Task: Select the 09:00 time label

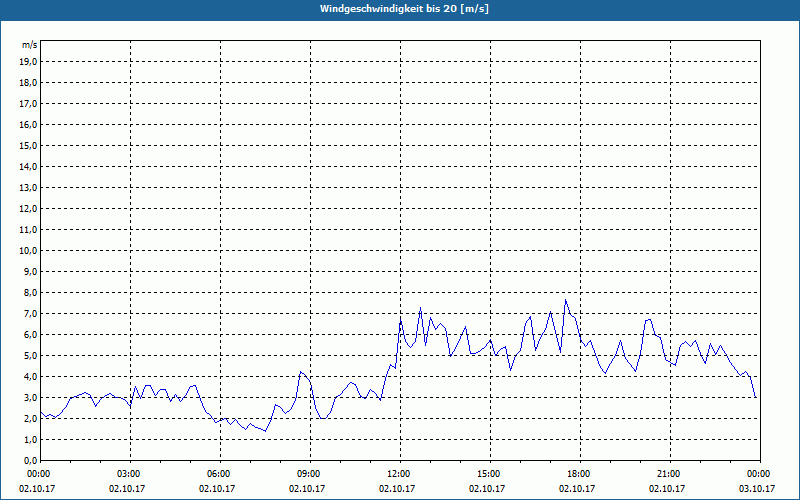Action: 308,474
